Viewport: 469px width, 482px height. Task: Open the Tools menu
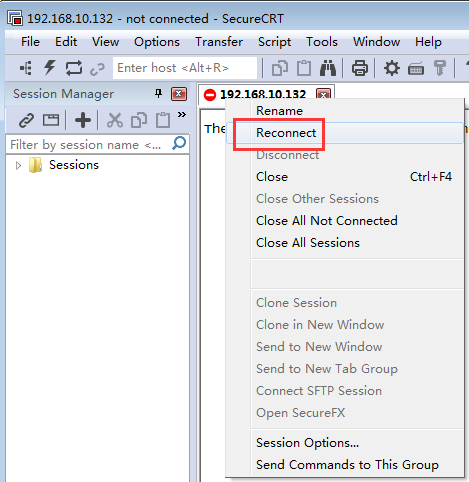(x=322, y=42)
